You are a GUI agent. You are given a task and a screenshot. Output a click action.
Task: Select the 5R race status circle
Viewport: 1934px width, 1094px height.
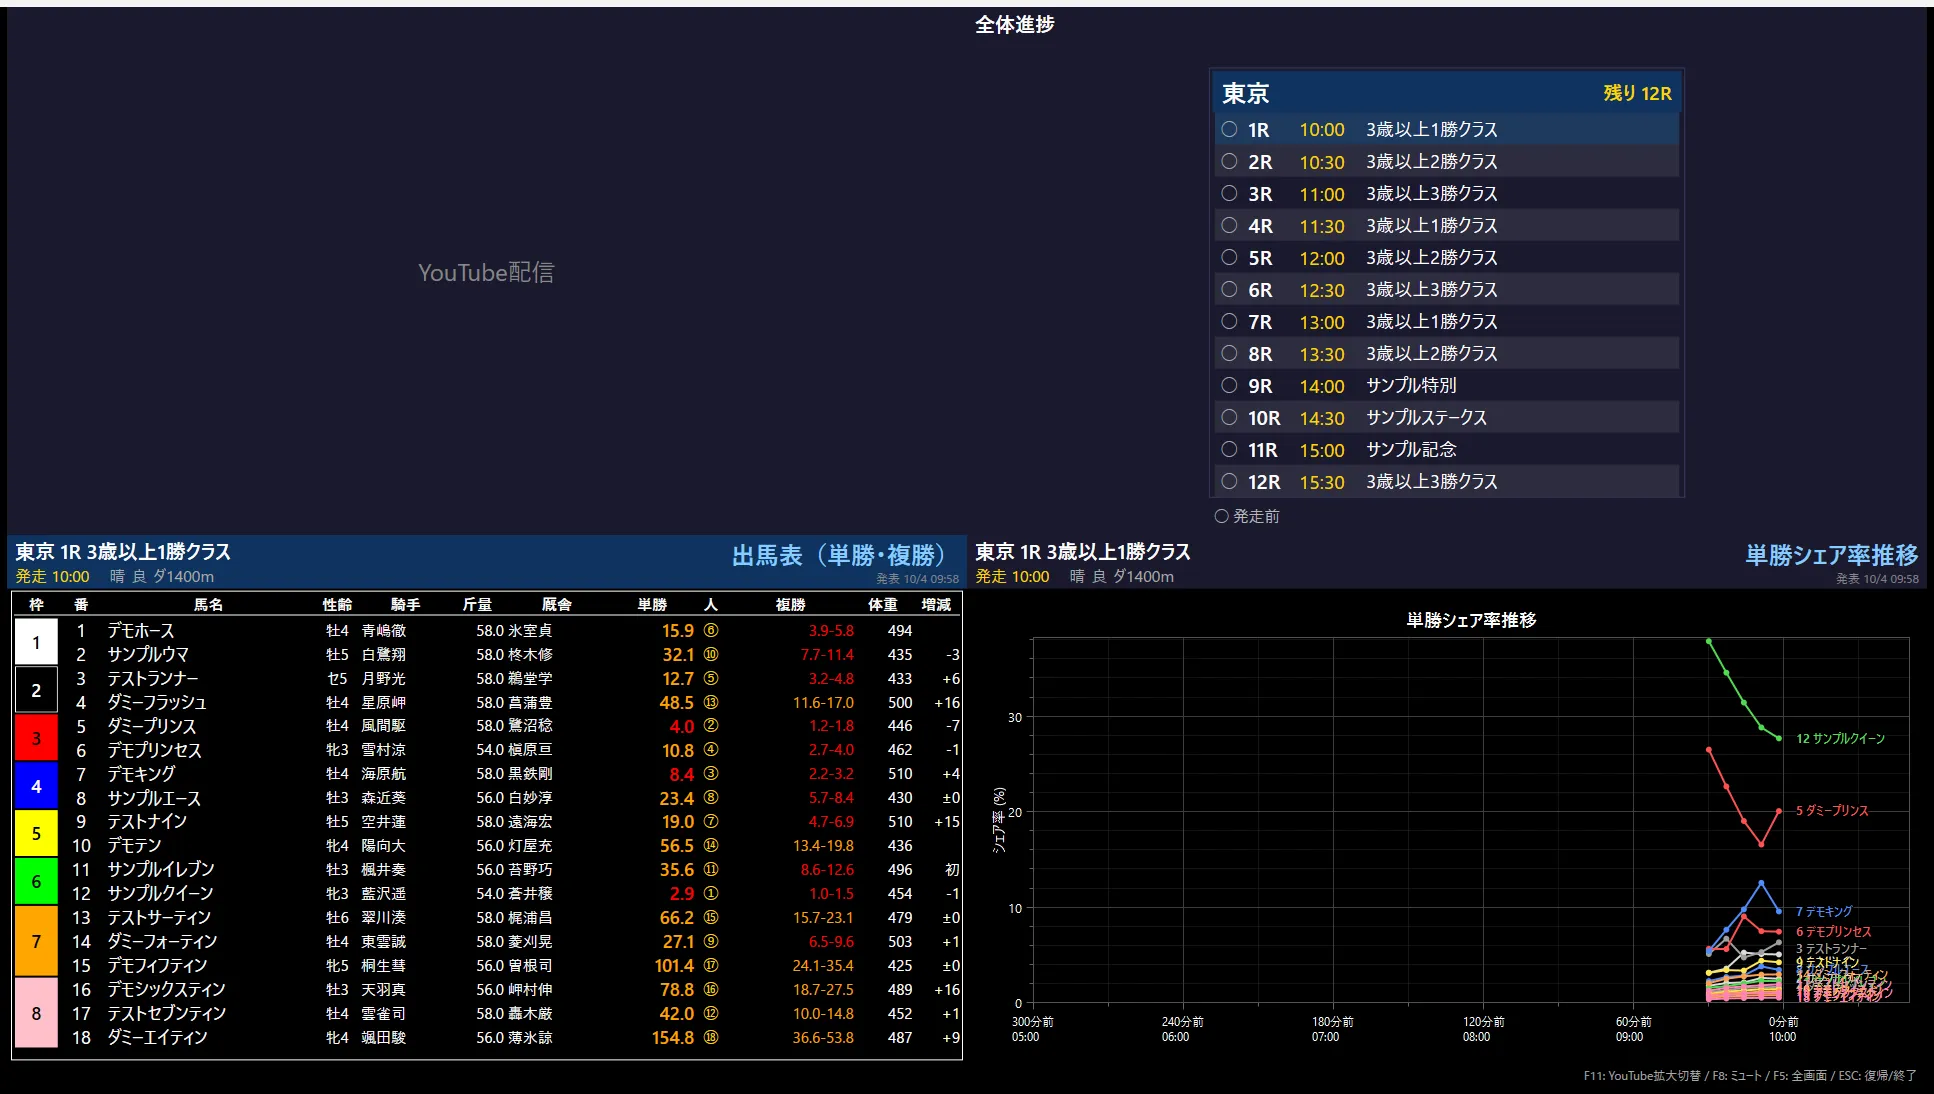click(x=1229, y=257)
